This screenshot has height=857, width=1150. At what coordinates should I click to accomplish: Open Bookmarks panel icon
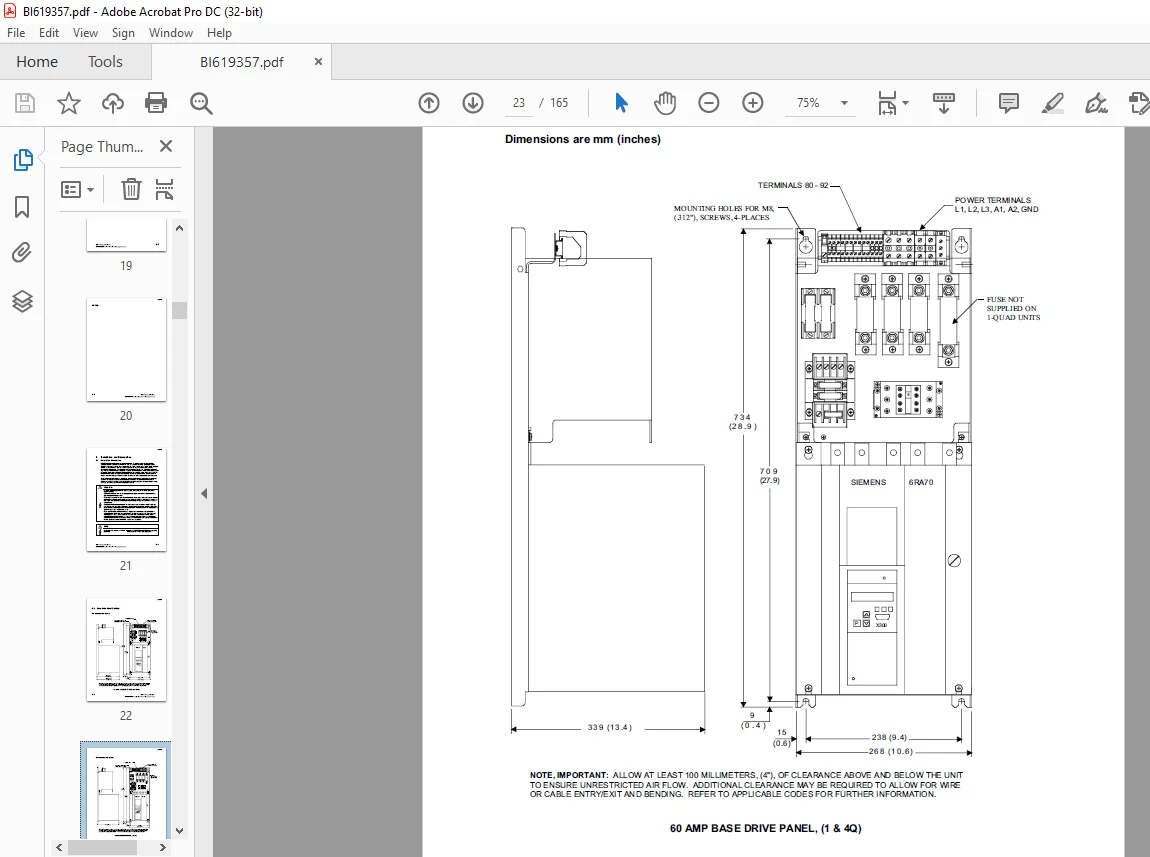(x=22, y=207)
